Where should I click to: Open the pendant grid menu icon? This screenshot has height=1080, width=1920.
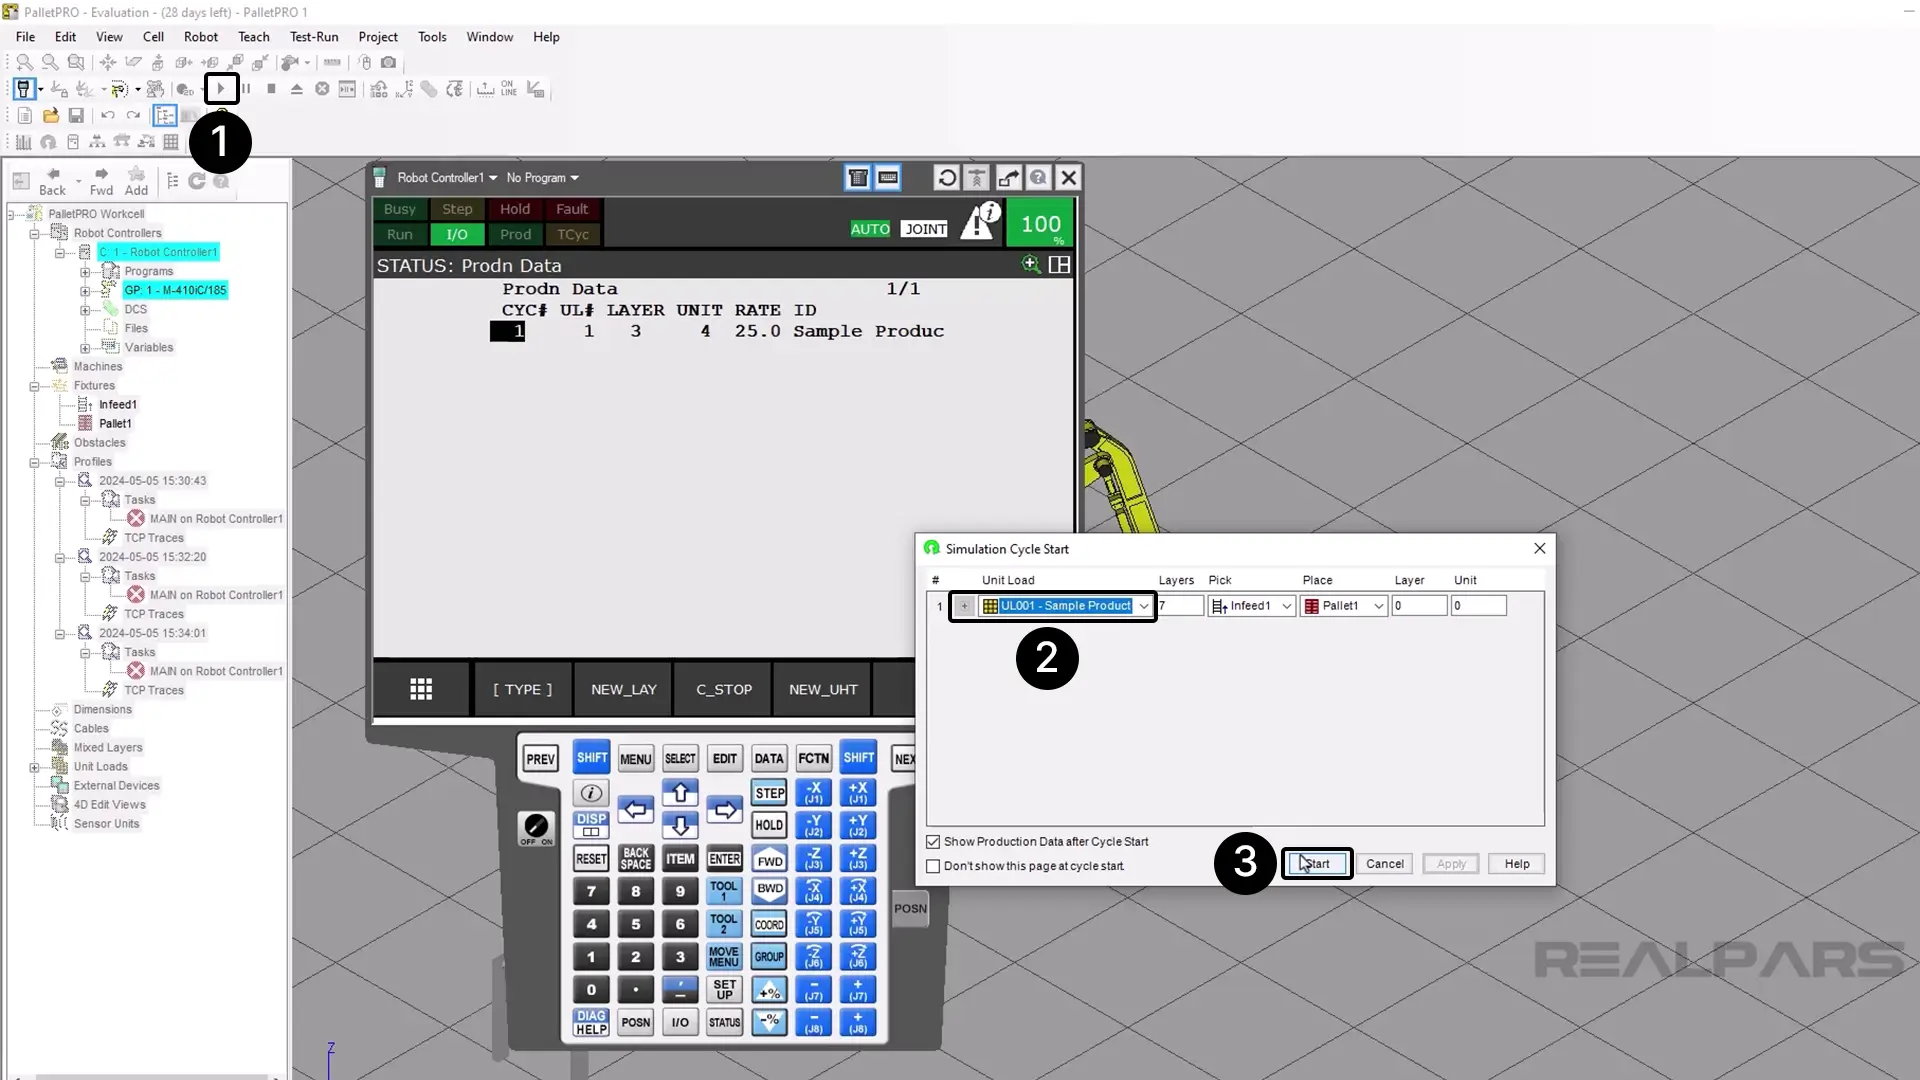pyautogui.click(x=421, y=689)
